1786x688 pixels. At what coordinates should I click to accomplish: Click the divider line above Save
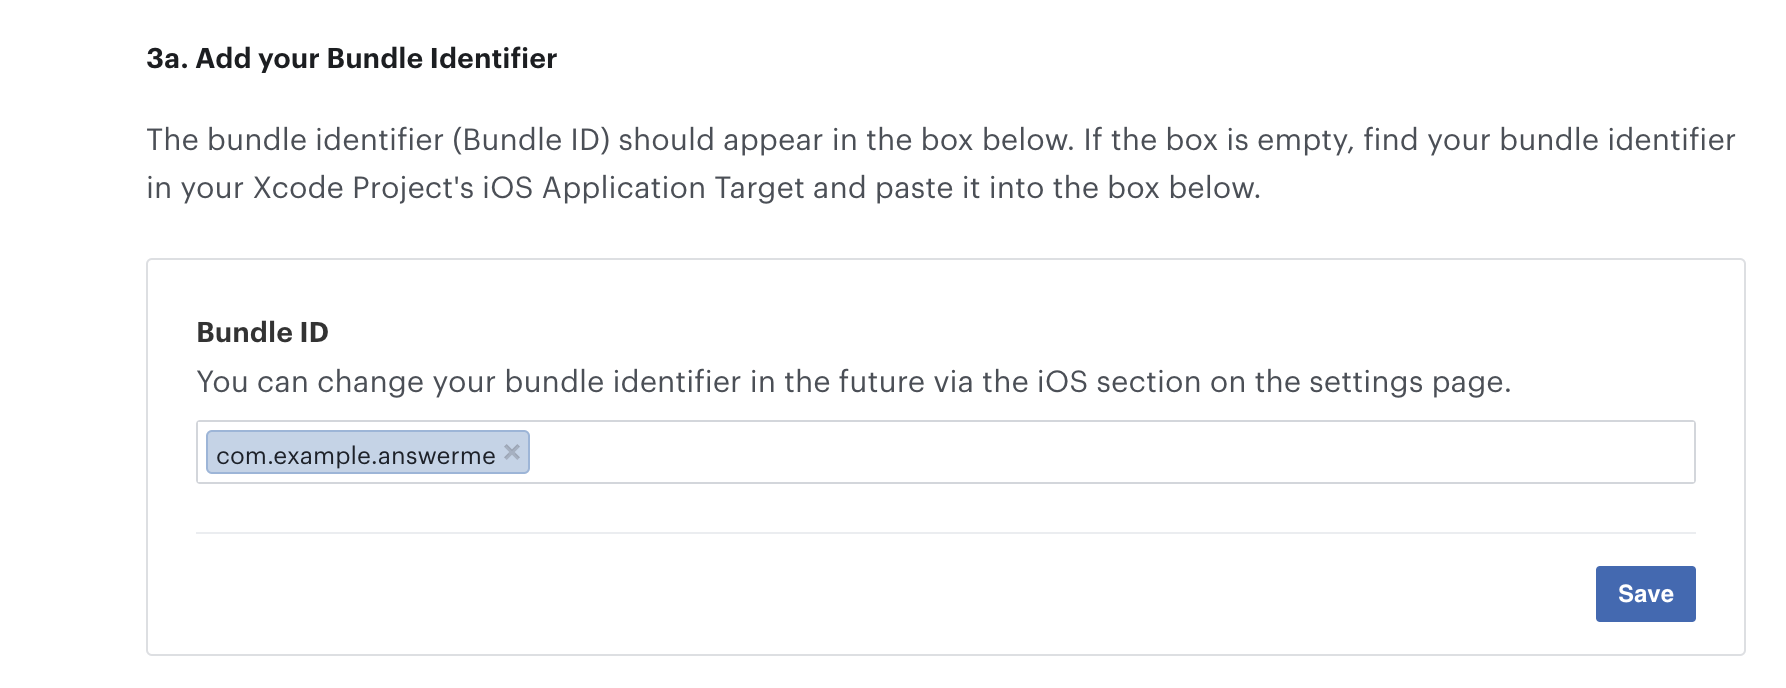tap(945, 533)
